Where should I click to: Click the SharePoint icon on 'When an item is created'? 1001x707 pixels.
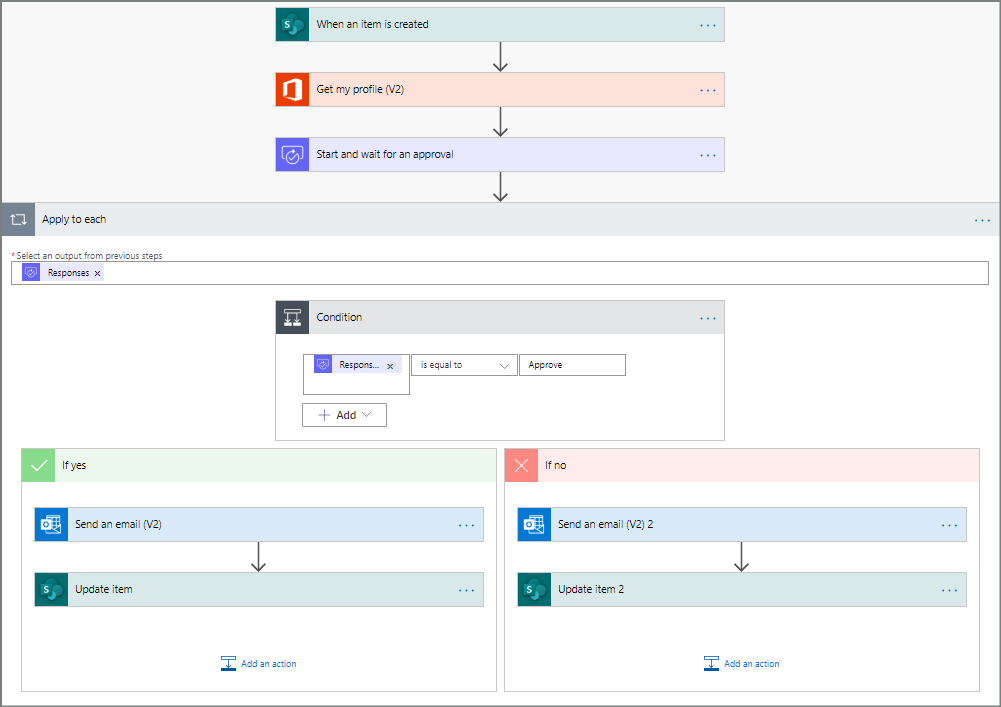click(292, 25)
